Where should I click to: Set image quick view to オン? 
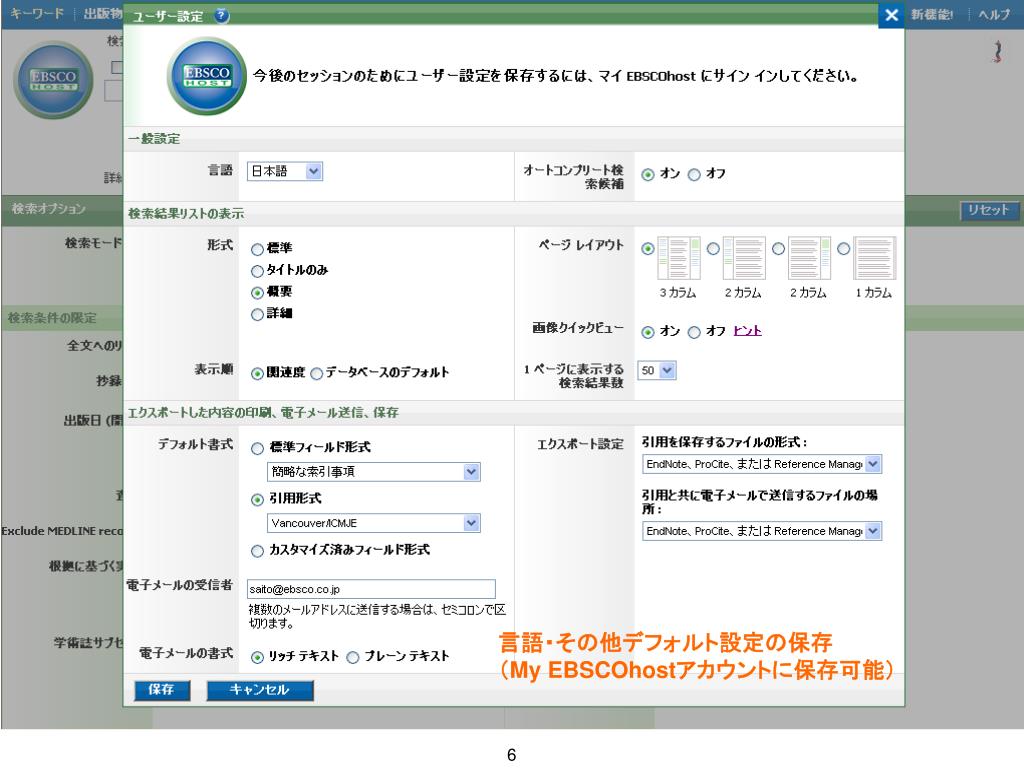pyautogui.click(x=648, y=332)
